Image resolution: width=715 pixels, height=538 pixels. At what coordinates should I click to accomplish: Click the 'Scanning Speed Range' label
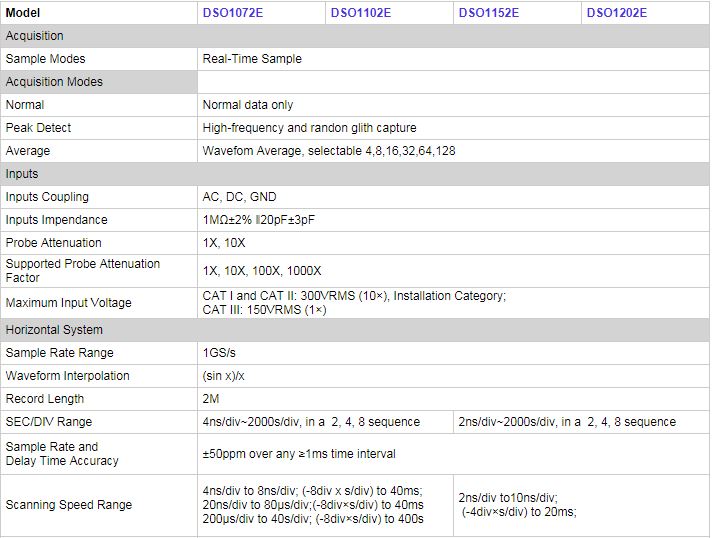click(x=69, y=505)
